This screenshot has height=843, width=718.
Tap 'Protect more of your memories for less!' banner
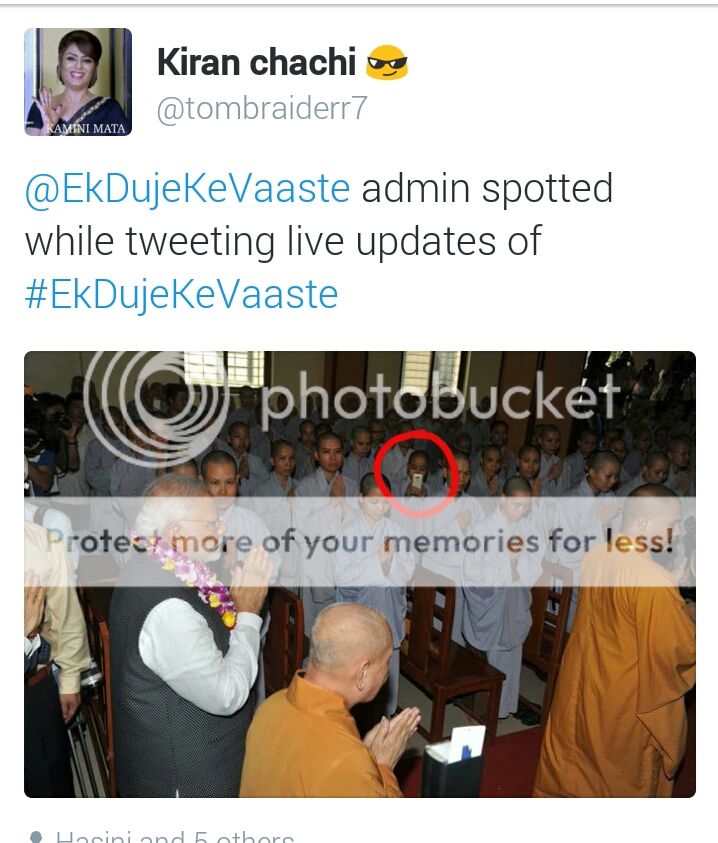(x=360, y=541)
